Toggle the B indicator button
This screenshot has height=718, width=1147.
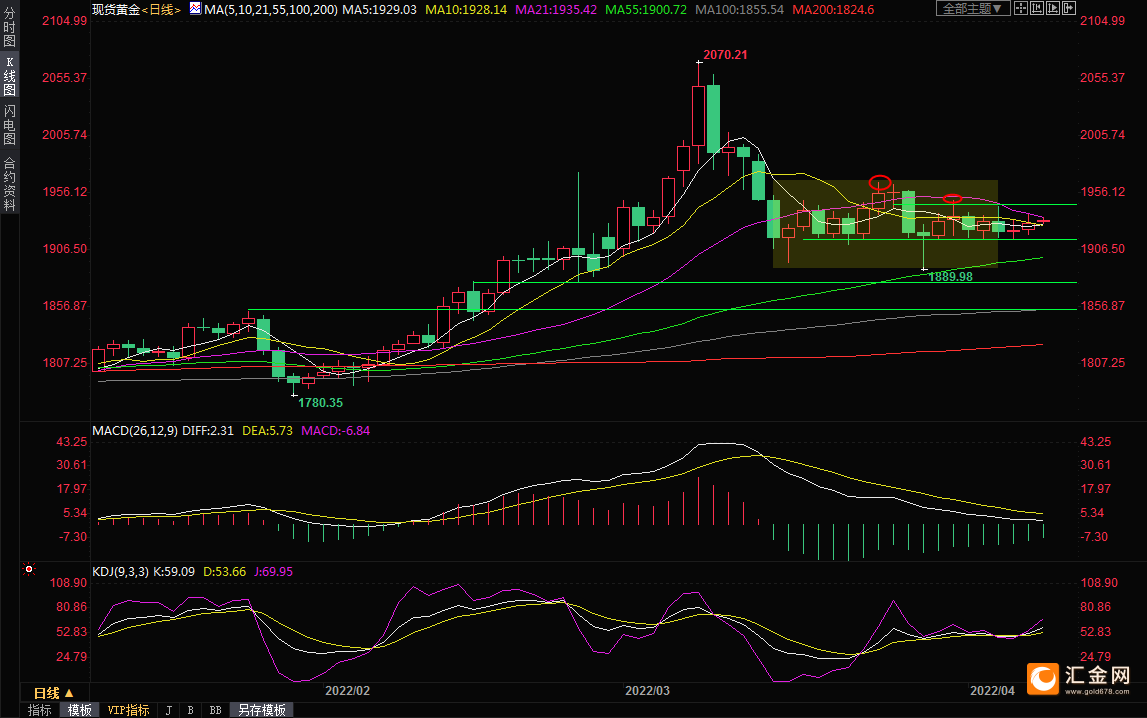pyautogui.click(x=190, y=710)
